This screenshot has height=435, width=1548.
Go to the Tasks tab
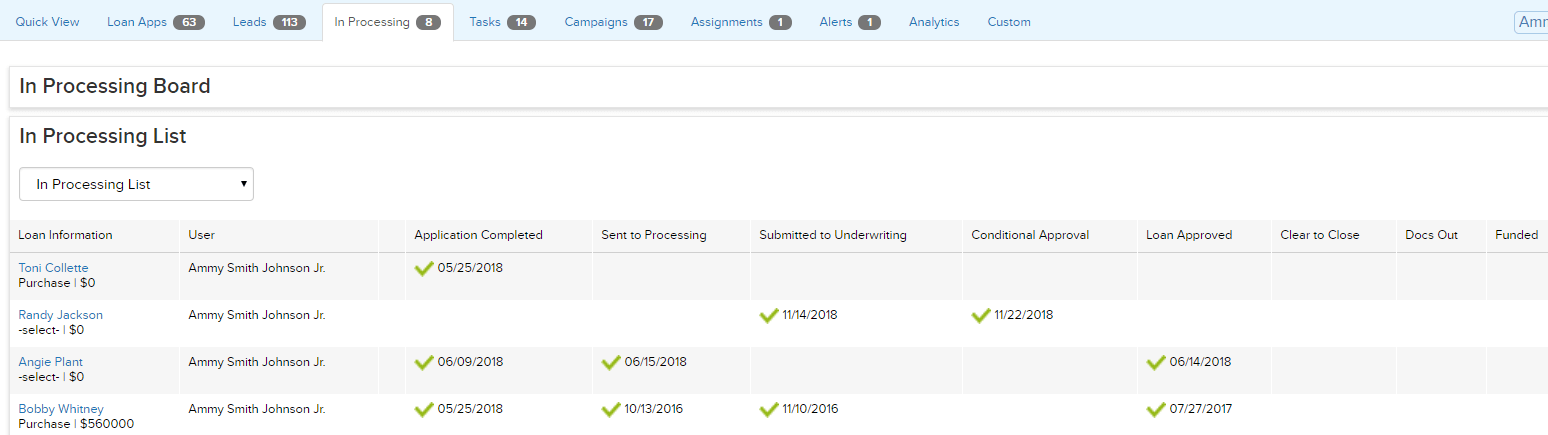pos(501,22)
